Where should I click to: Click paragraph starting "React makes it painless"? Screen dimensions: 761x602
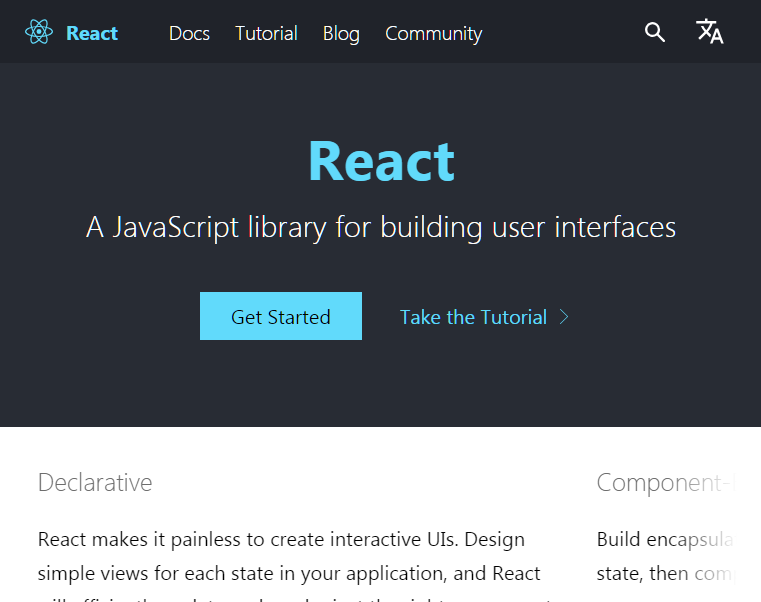tap(296, 567)
